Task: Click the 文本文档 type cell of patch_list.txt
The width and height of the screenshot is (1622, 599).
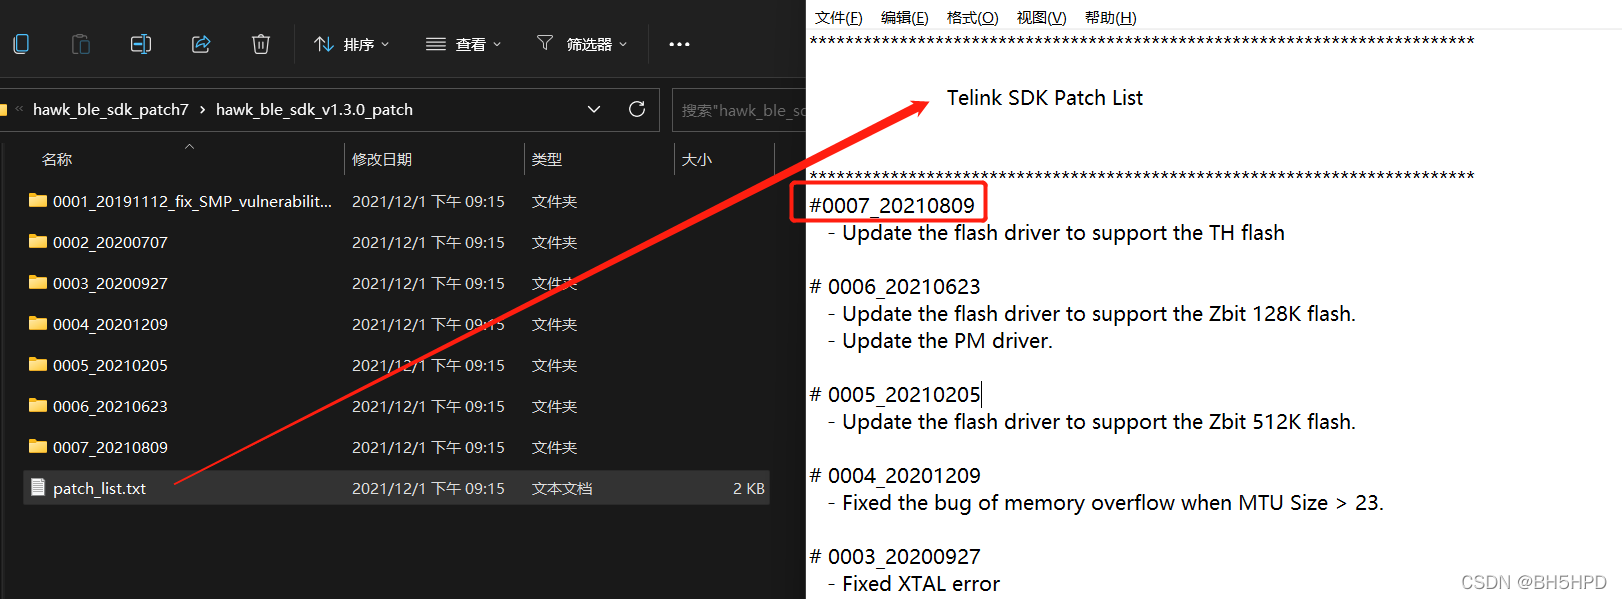Action: [562, 488]
